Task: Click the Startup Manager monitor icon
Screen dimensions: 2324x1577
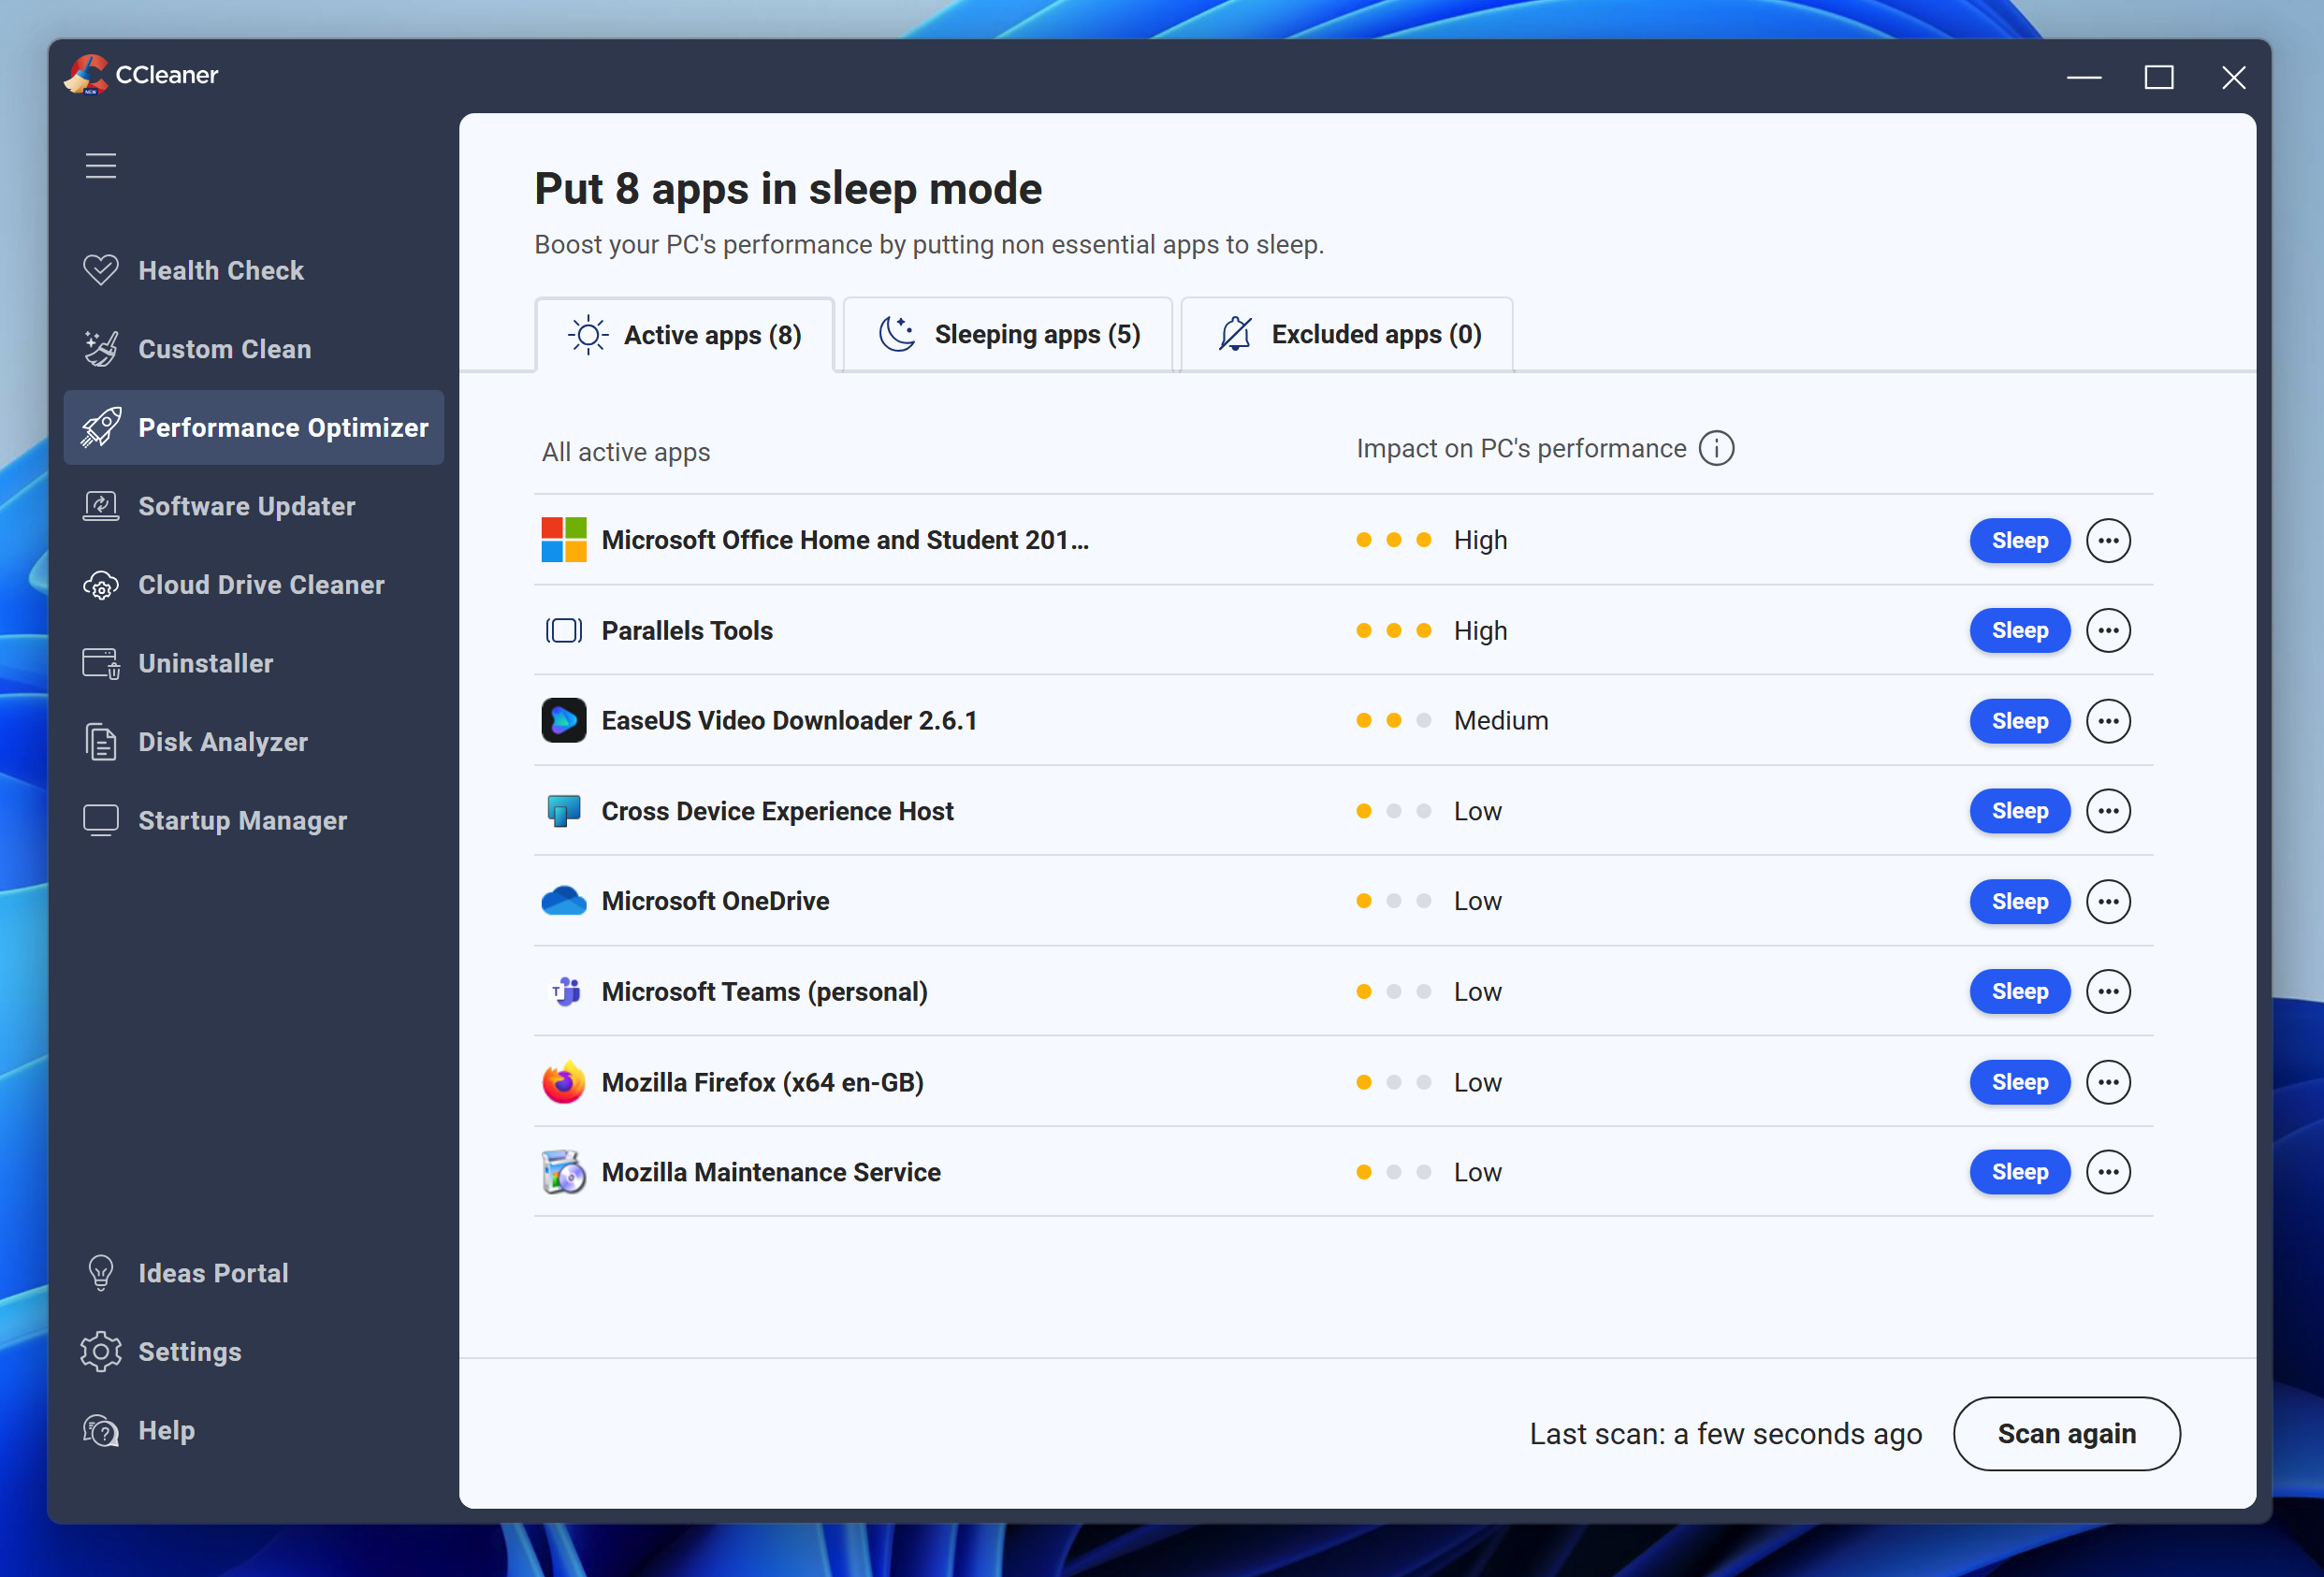Action: pos(101,820)
